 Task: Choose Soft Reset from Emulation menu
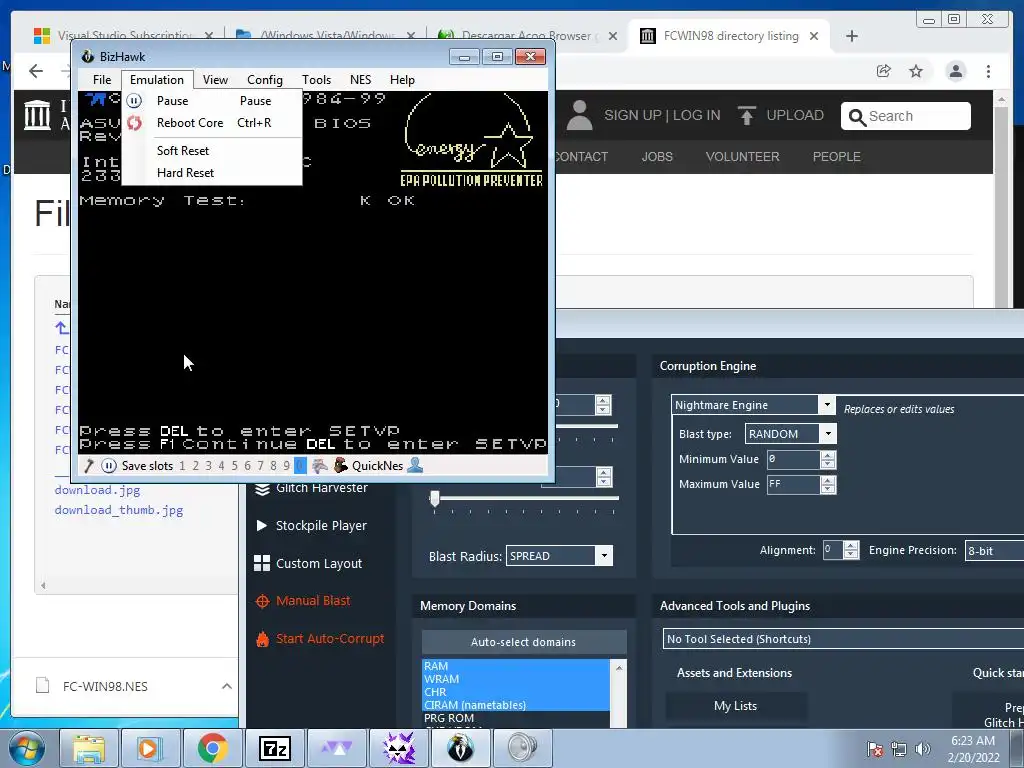pyautogui.click(x=212, y=151)
